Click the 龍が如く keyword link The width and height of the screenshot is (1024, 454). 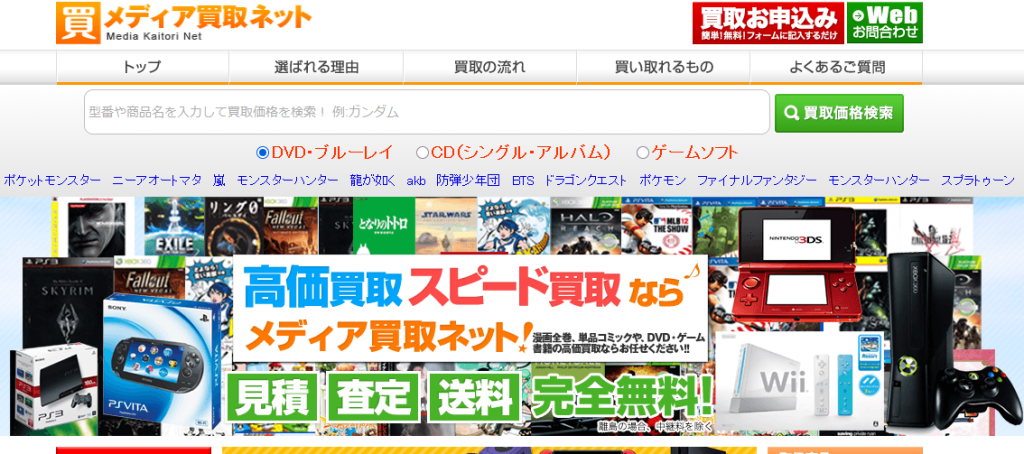pyautogui.click(x=373, y=180)
